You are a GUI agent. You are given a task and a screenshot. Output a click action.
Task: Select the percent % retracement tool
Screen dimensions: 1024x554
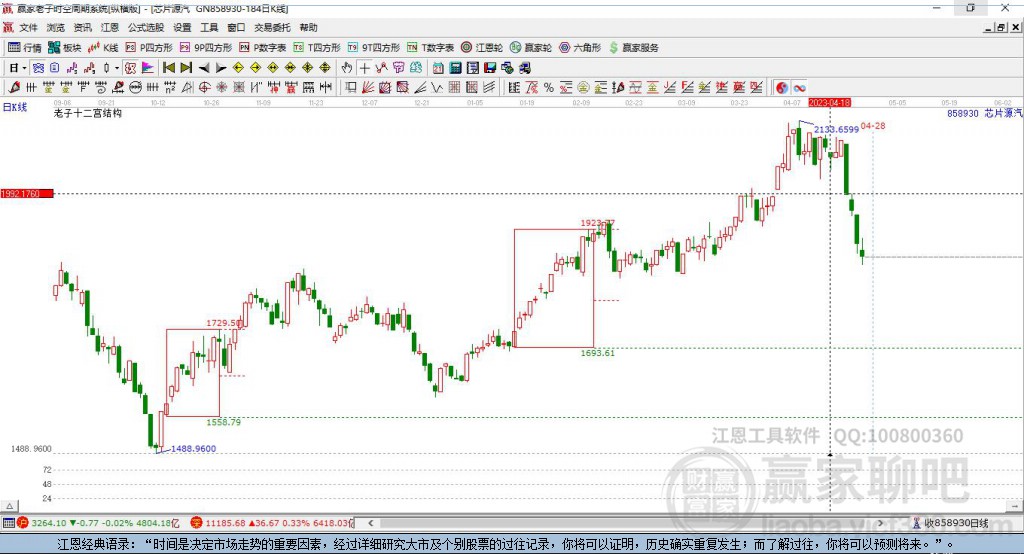(549, 88)
